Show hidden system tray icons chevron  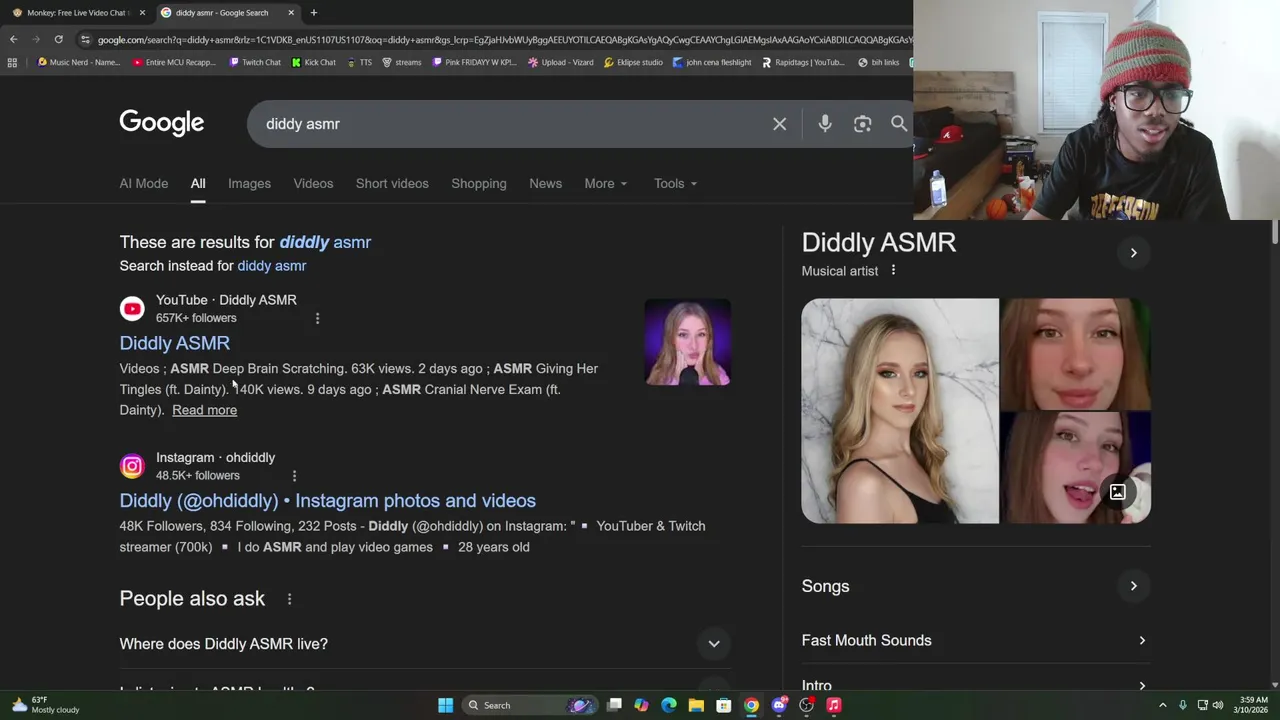pos(1163,705)
